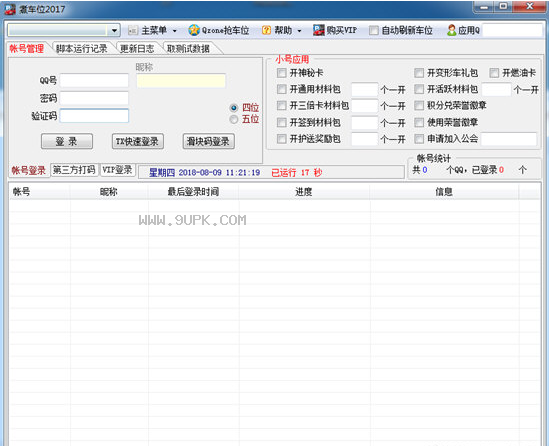Focus the 开三倍卡材料包 count field
The image size is (549, 446).
coord(364,106)
